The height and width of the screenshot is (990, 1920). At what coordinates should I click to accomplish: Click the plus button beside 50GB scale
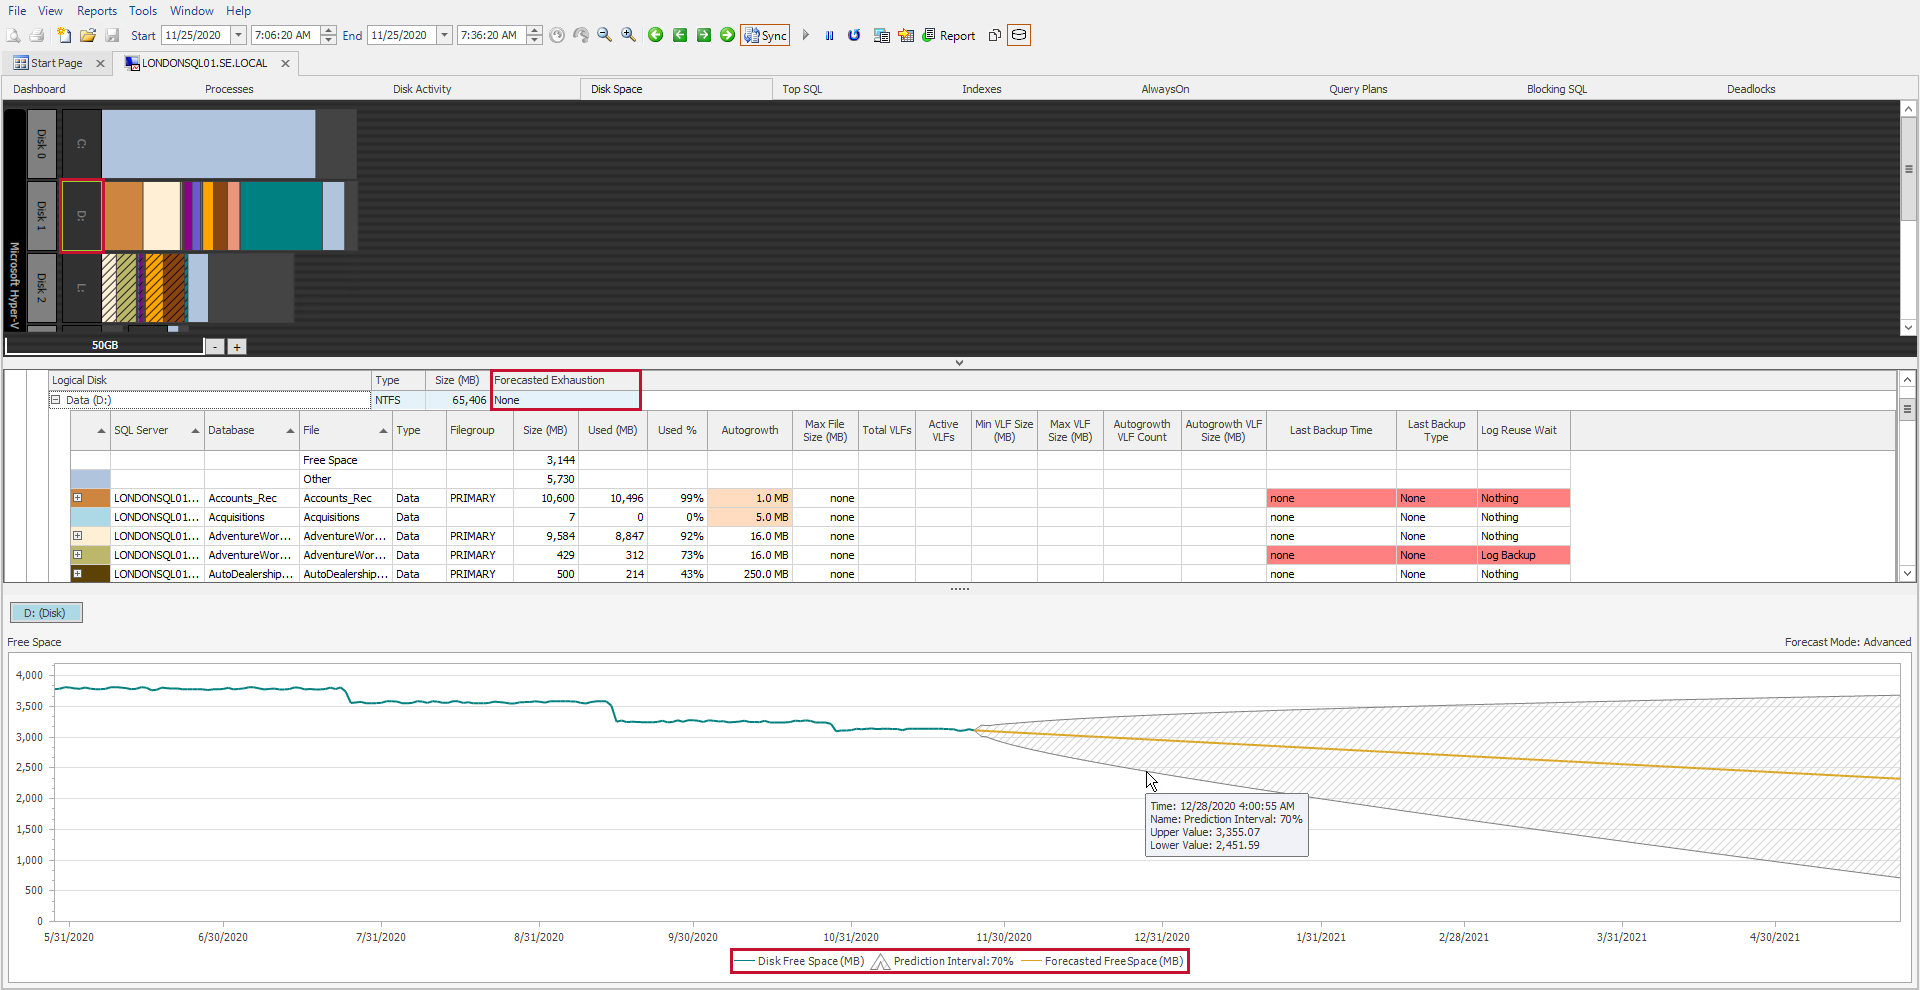[237, 347]
